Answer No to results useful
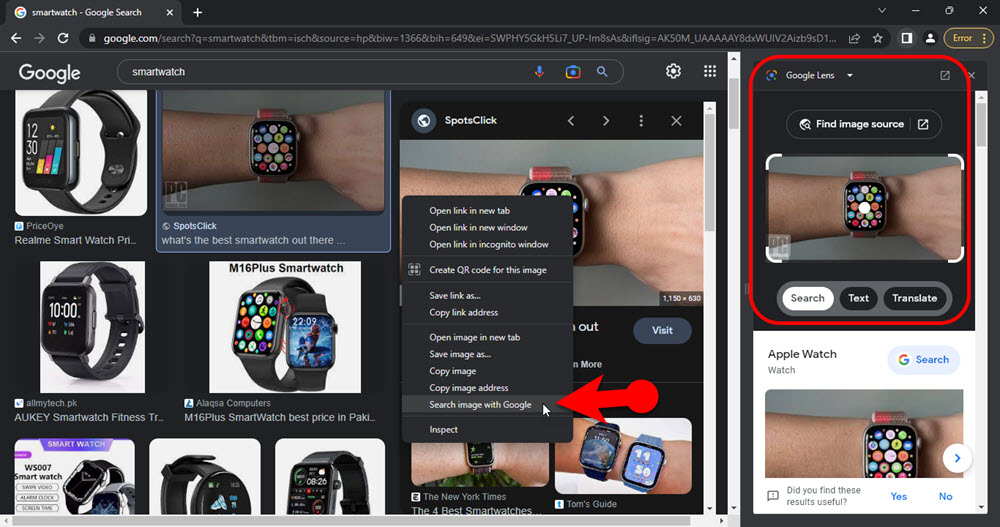This screenshot has width=1000, height=527. [945, 496]
